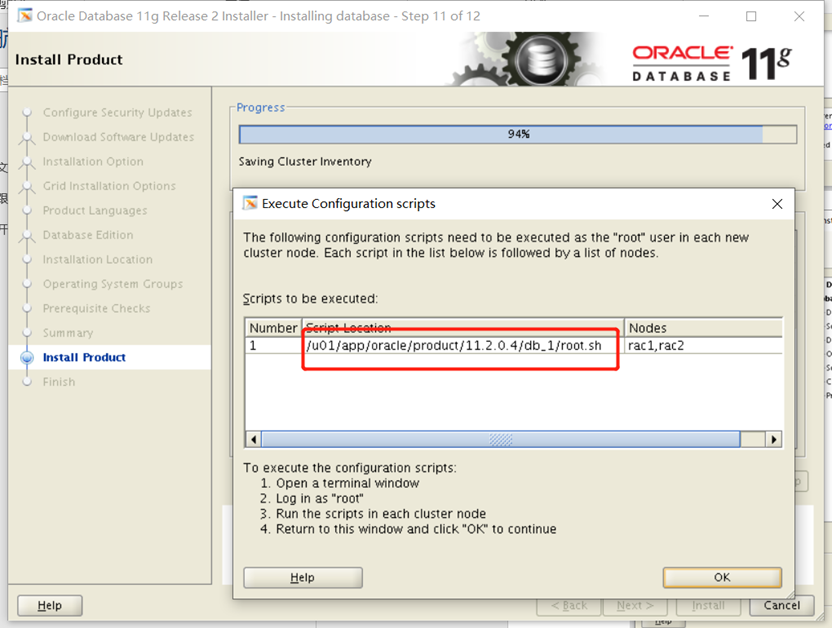Click the Nodes column header
The width and height of the screenshot is (832, 628).
[703, 328]
